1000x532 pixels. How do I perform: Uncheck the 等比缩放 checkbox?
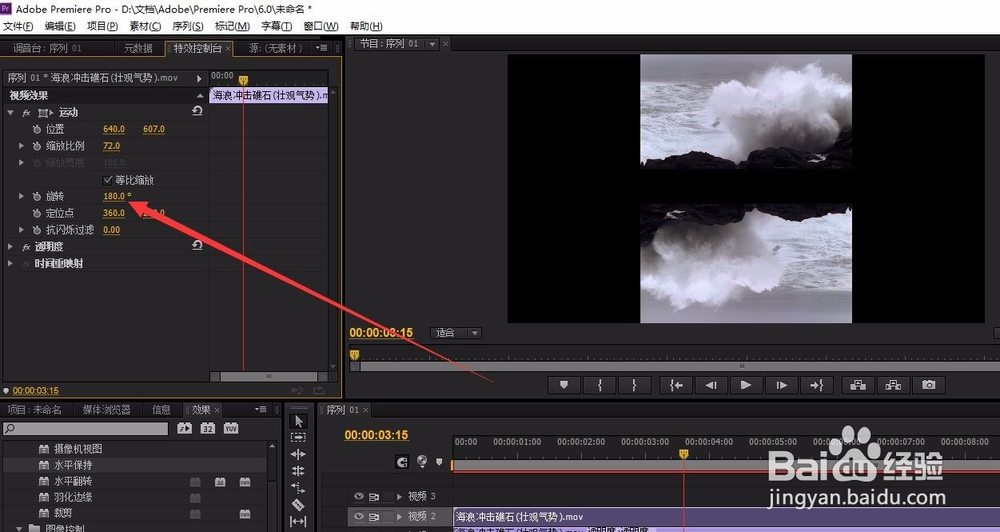[107, 180]
